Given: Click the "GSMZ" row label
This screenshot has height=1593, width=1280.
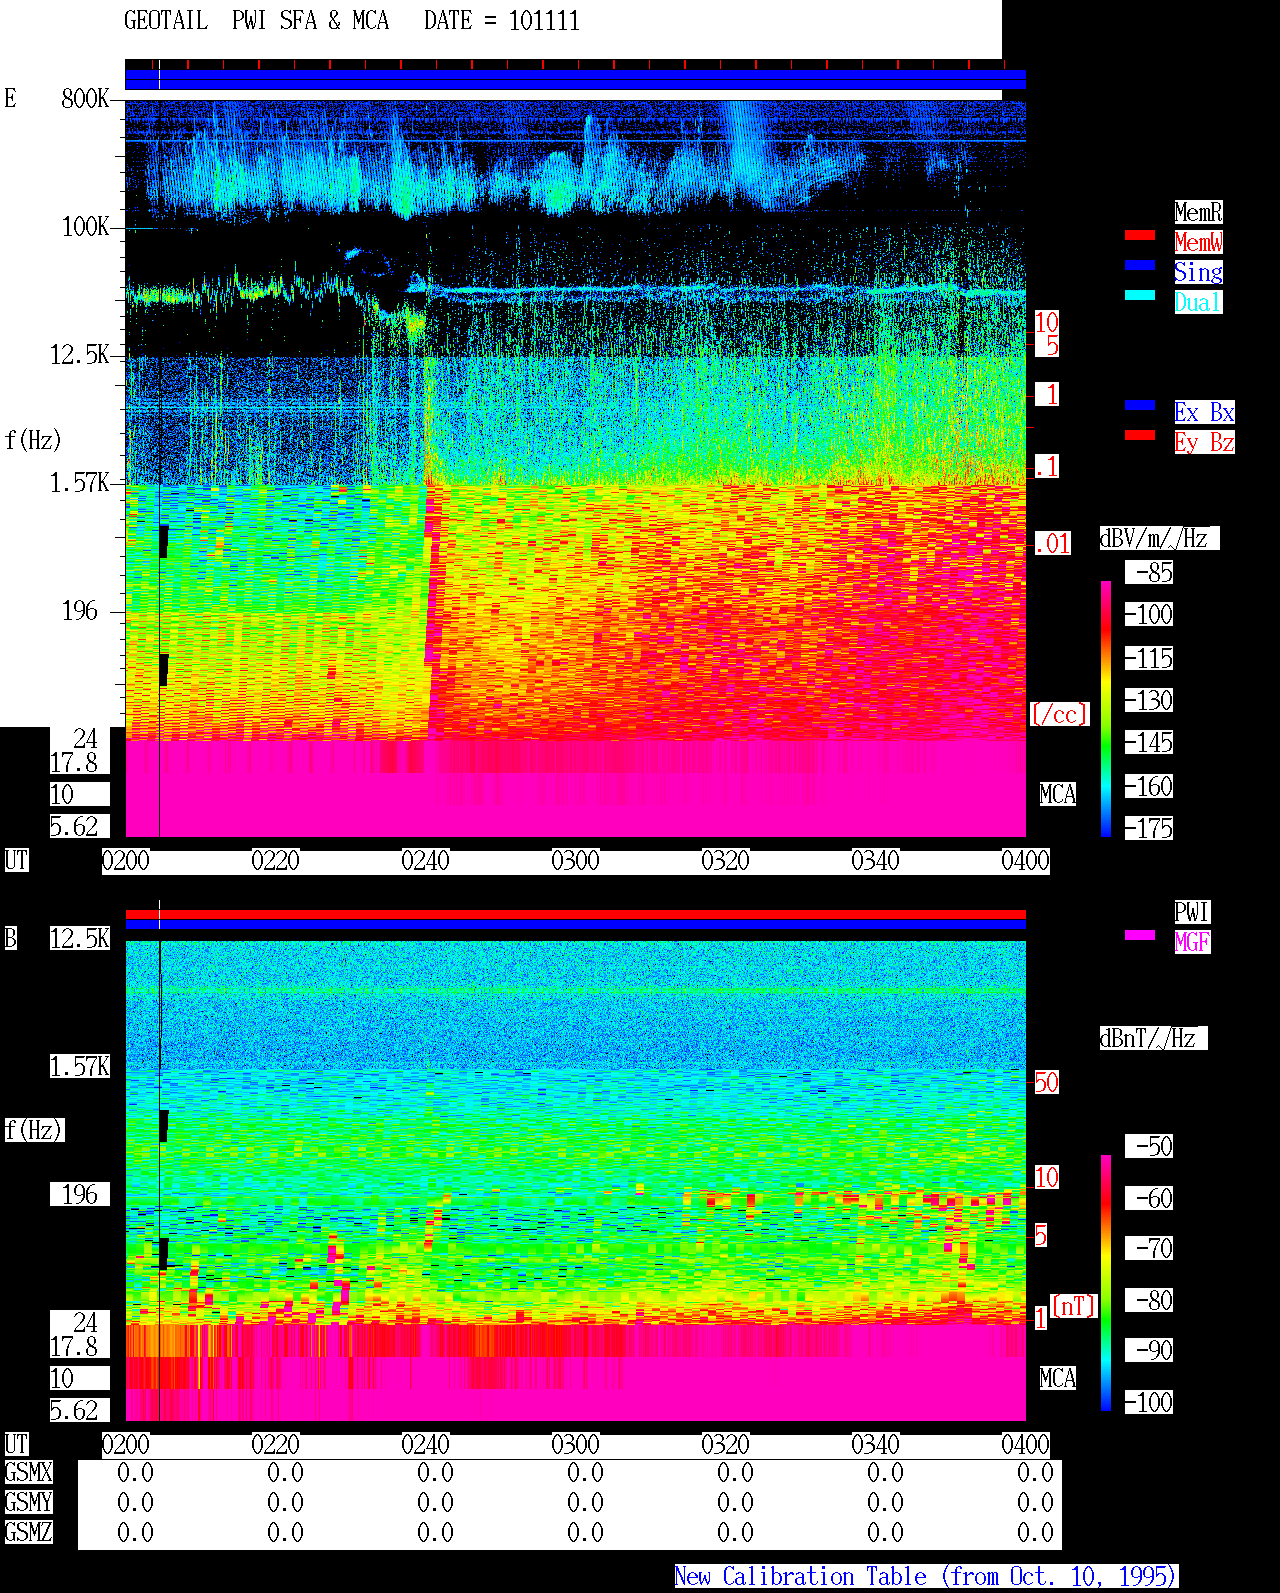Looking at the screenshot, I should pyautogui.click(x=28, y=1532).
